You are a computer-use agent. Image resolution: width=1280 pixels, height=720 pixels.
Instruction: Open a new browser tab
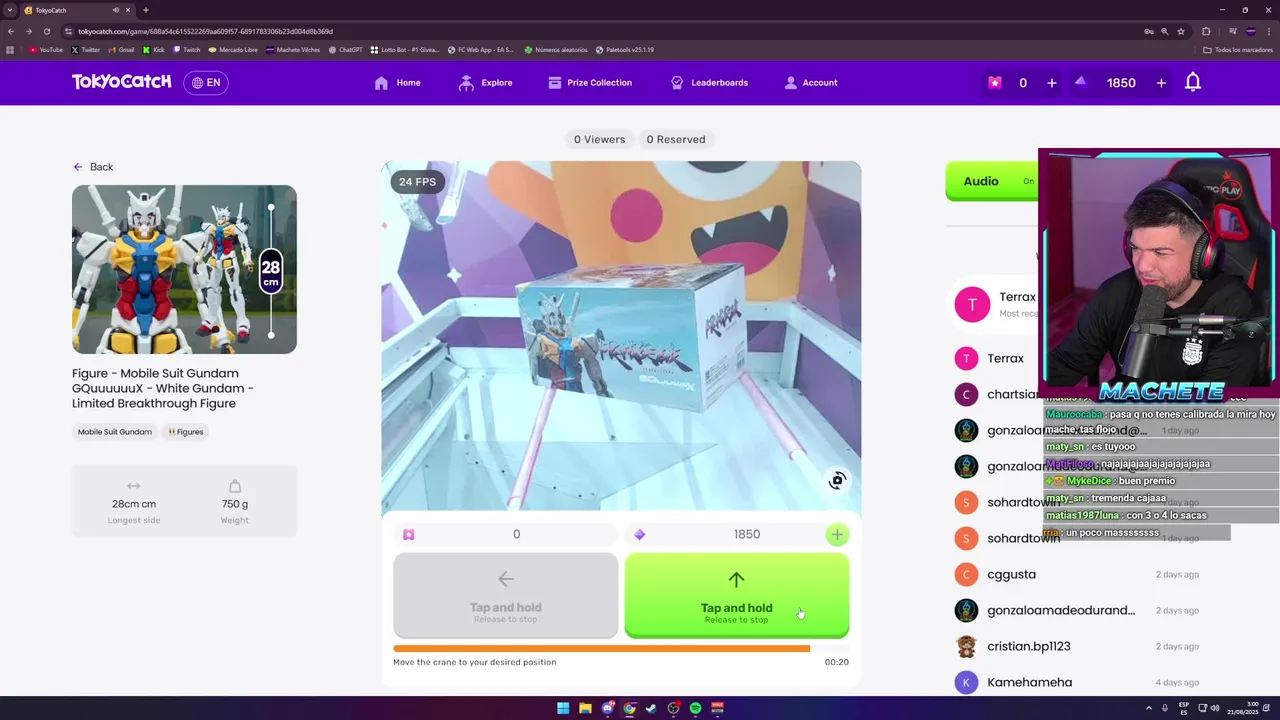tap(145, 10)
